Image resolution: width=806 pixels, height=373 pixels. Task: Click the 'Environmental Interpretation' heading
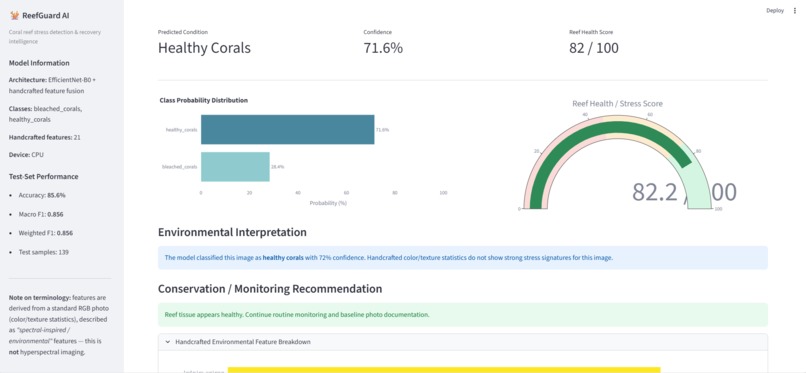(232, 232)
